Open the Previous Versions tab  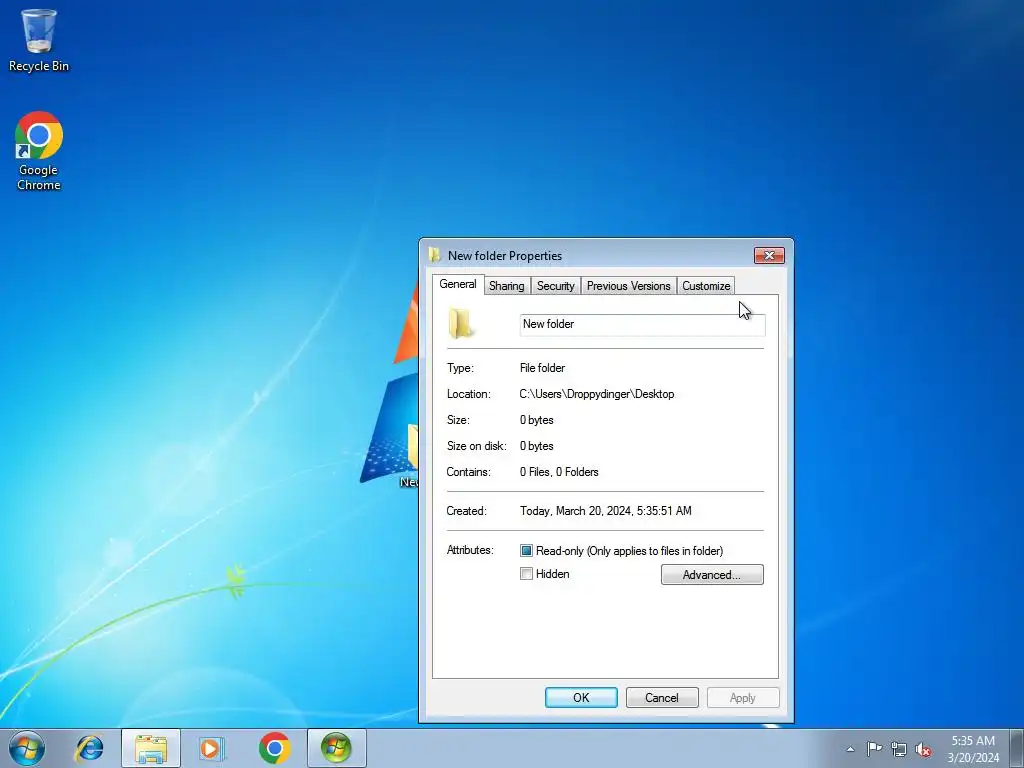point(628,286)
